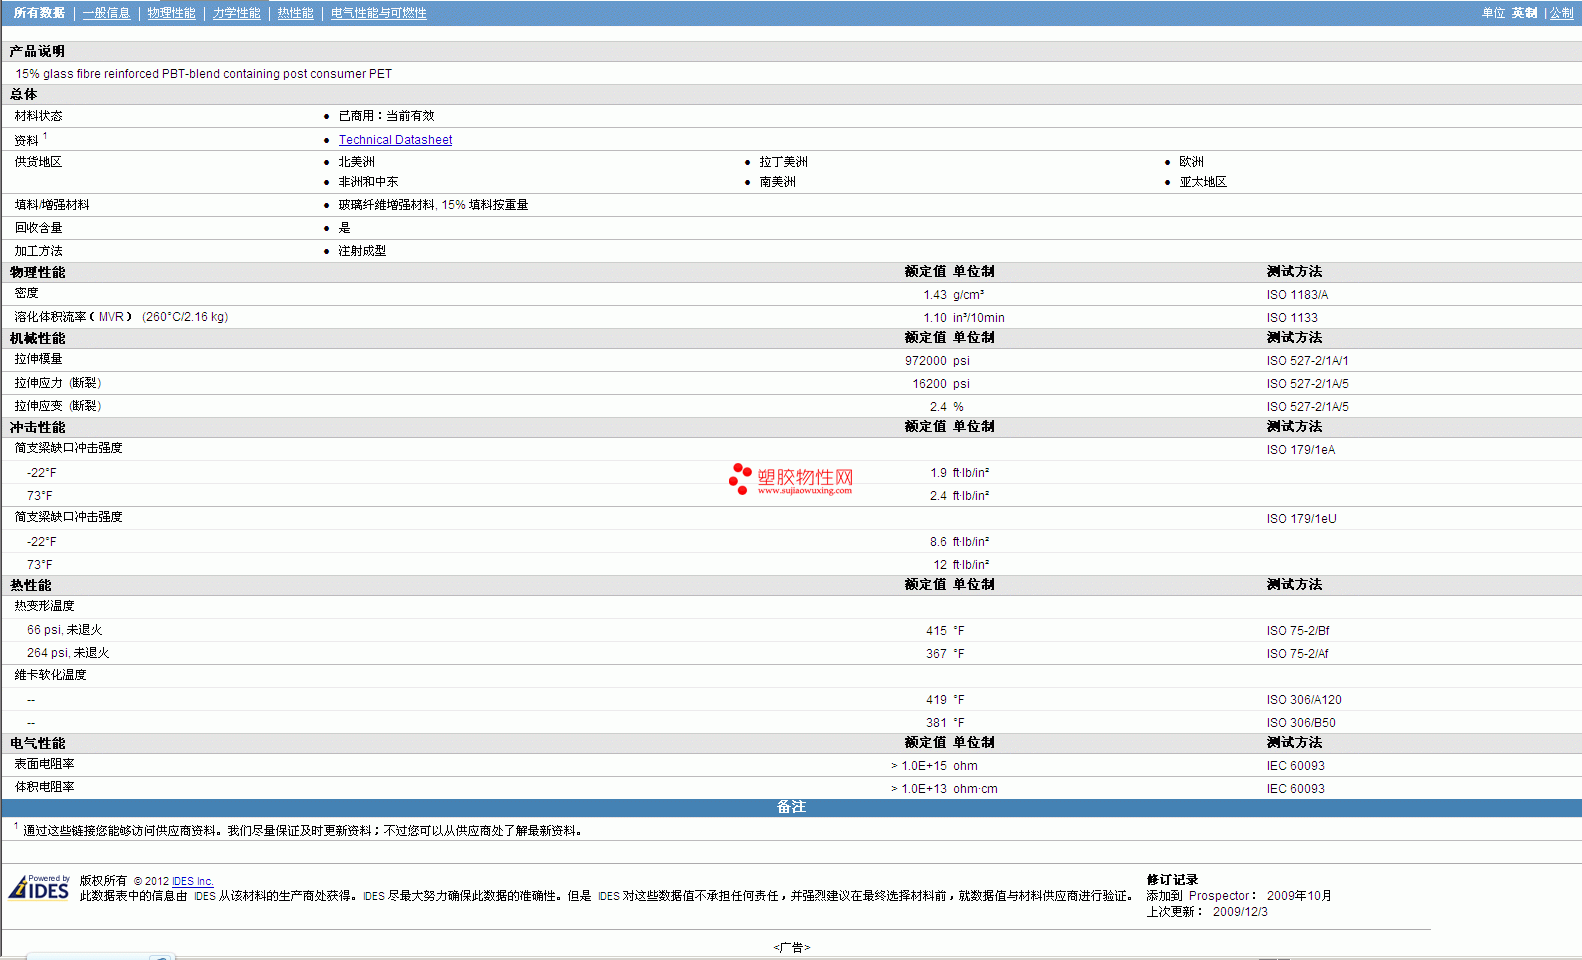Click the MVR term link

(111, 317)
